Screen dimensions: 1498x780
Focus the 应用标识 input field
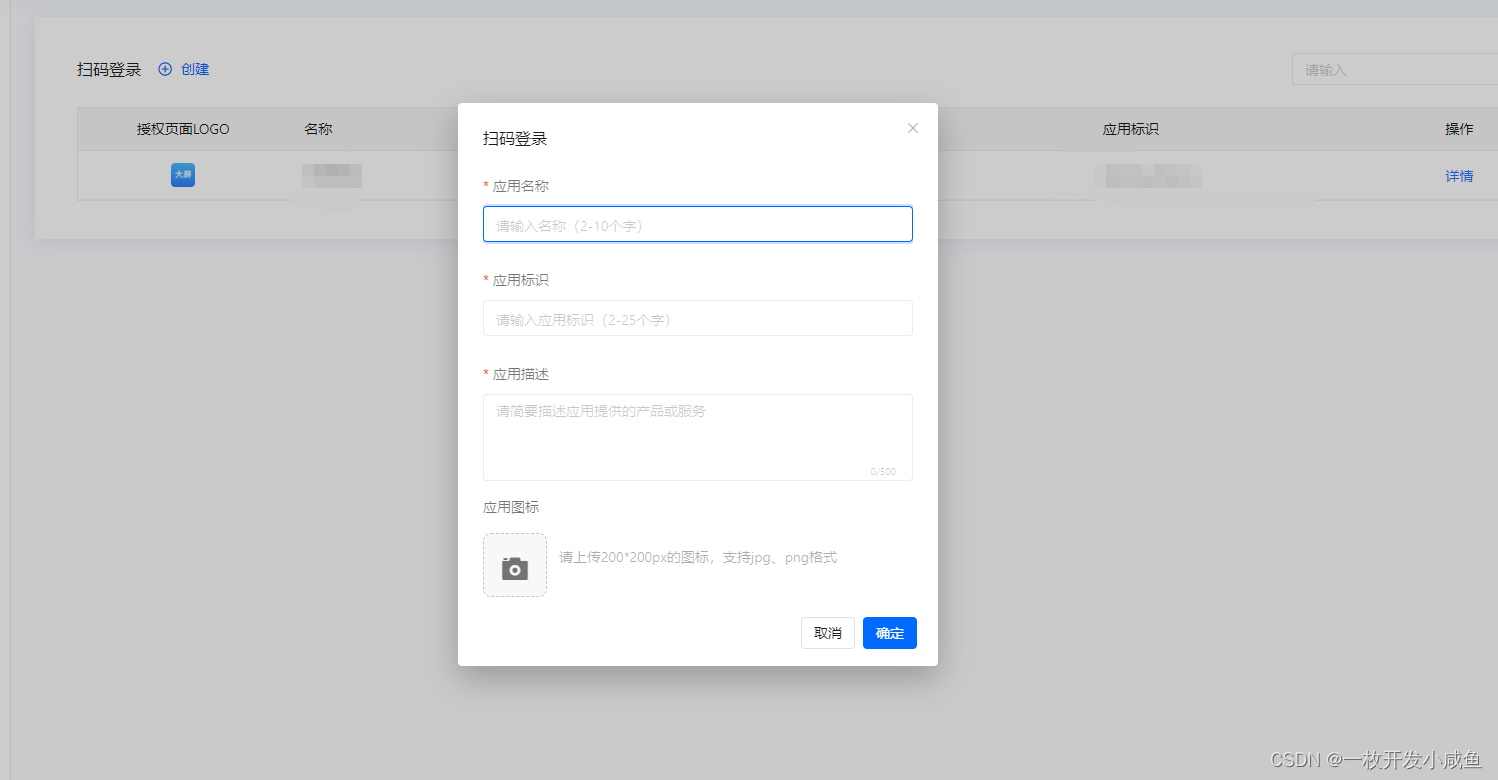698,318
